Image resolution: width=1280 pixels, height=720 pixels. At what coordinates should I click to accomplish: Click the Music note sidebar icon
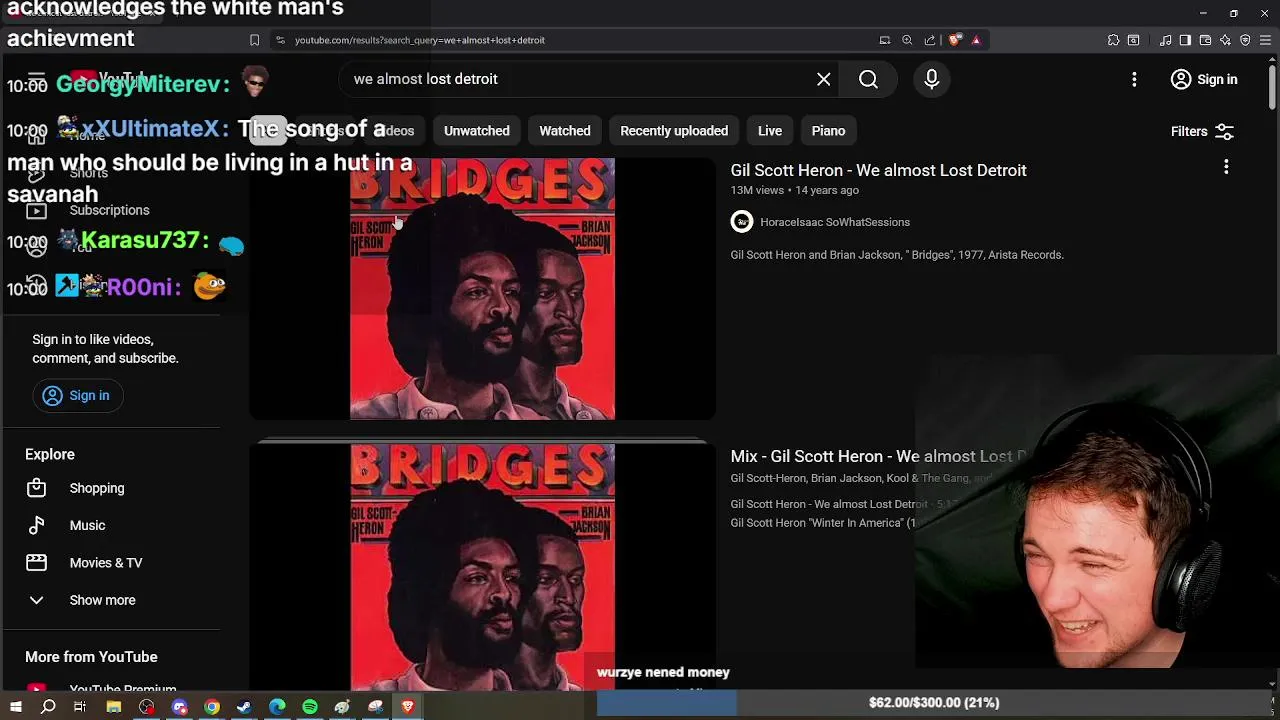click(36, 525)
